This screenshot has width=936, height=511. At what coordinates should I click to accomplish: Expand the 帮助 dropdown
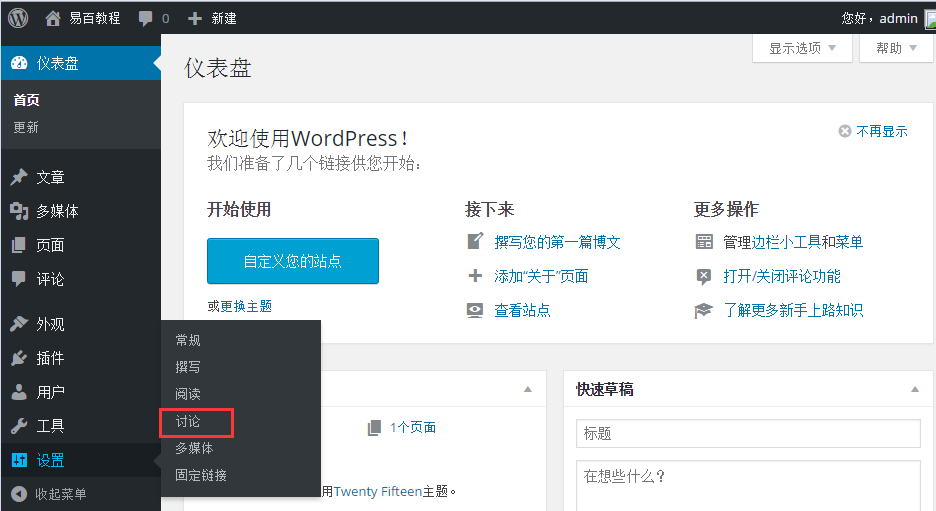896,48
